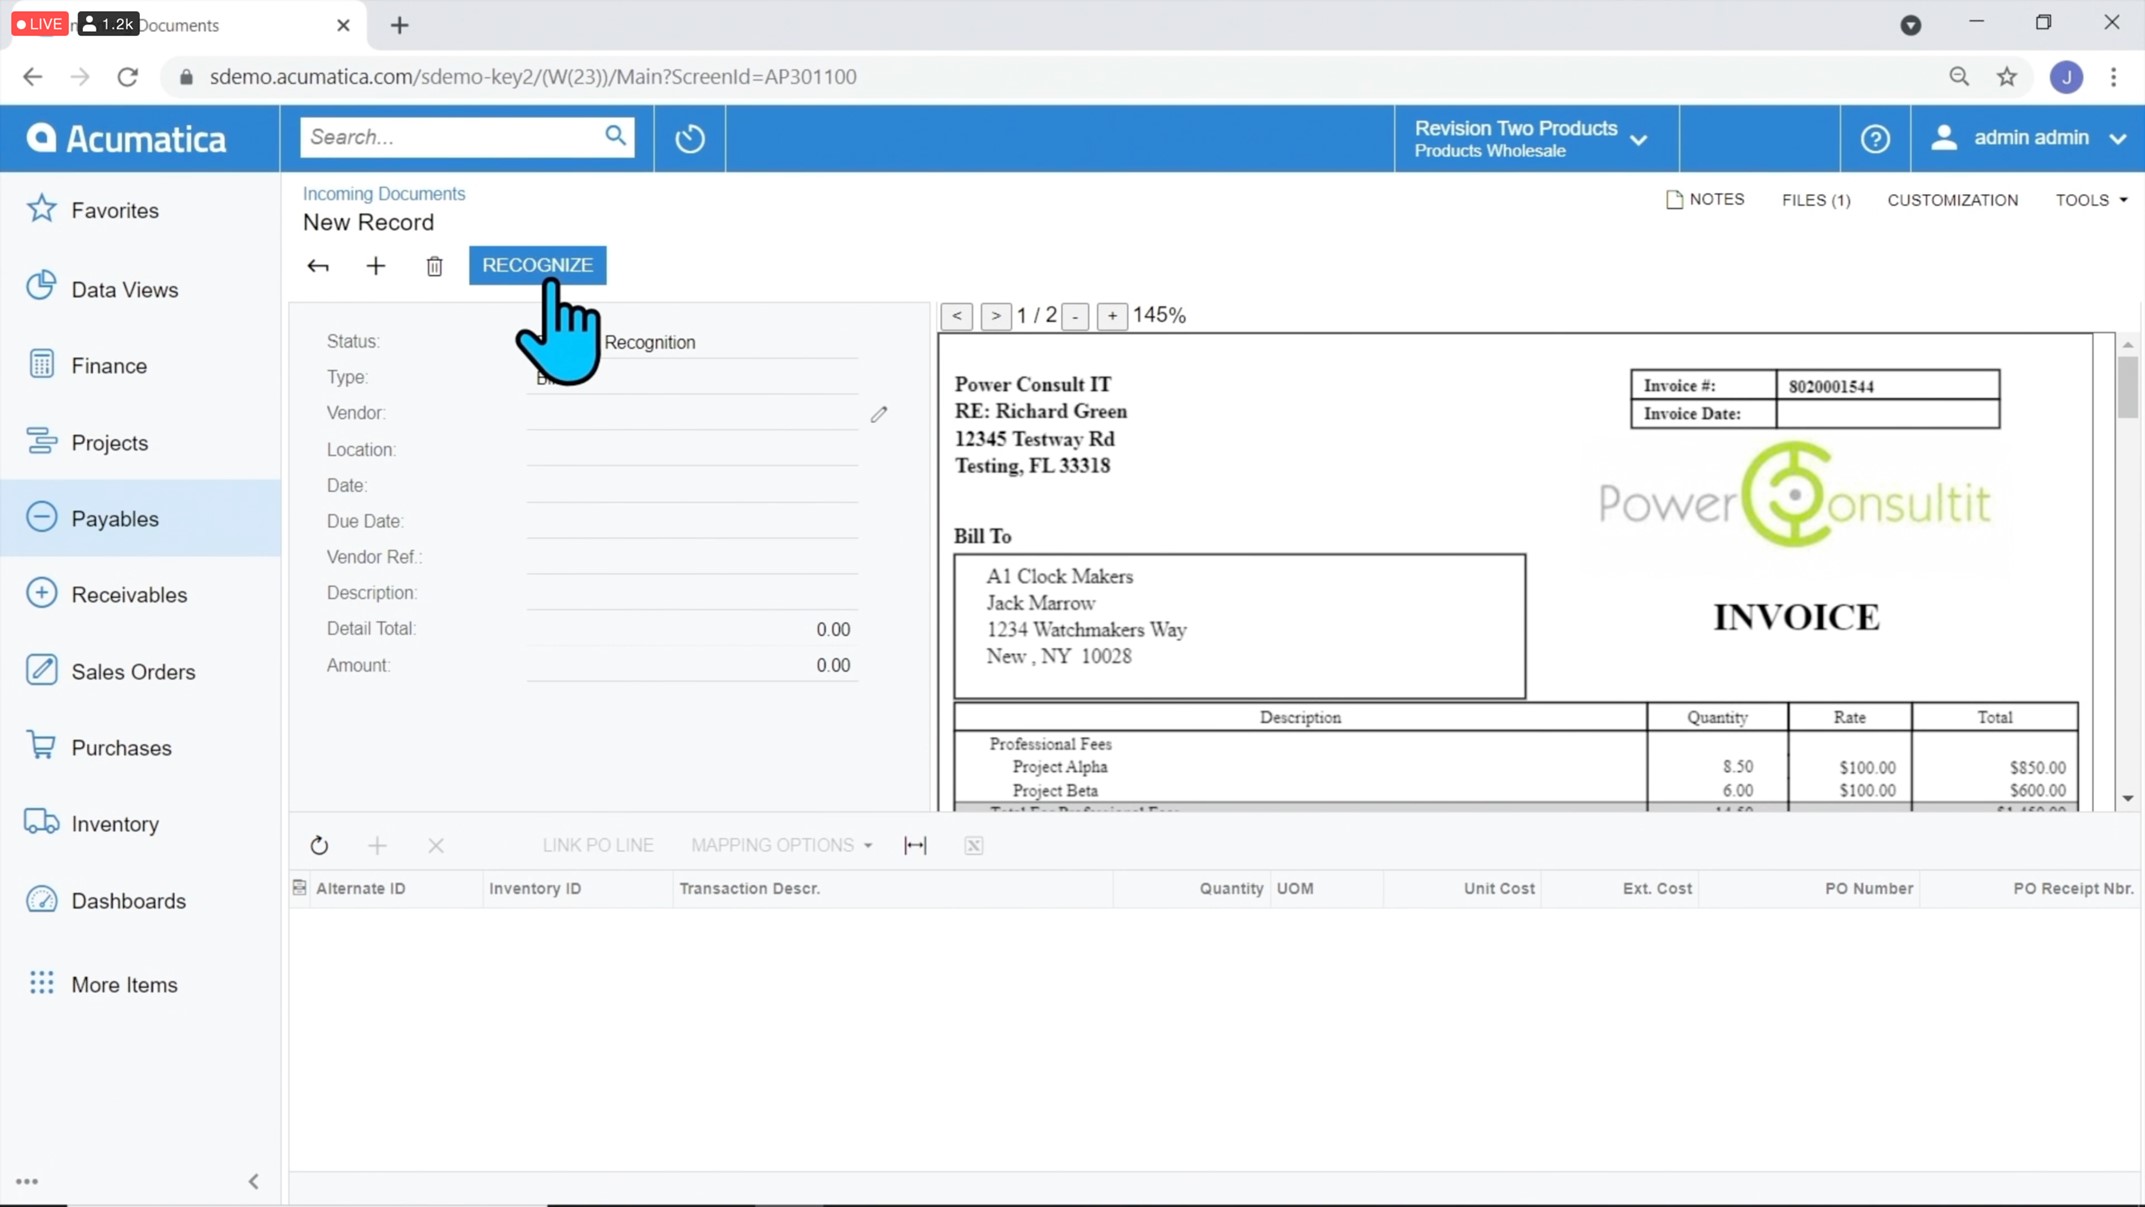Open a new browser tab
This screenshot has height=1207, width=2145.
[x=399, y=25]
